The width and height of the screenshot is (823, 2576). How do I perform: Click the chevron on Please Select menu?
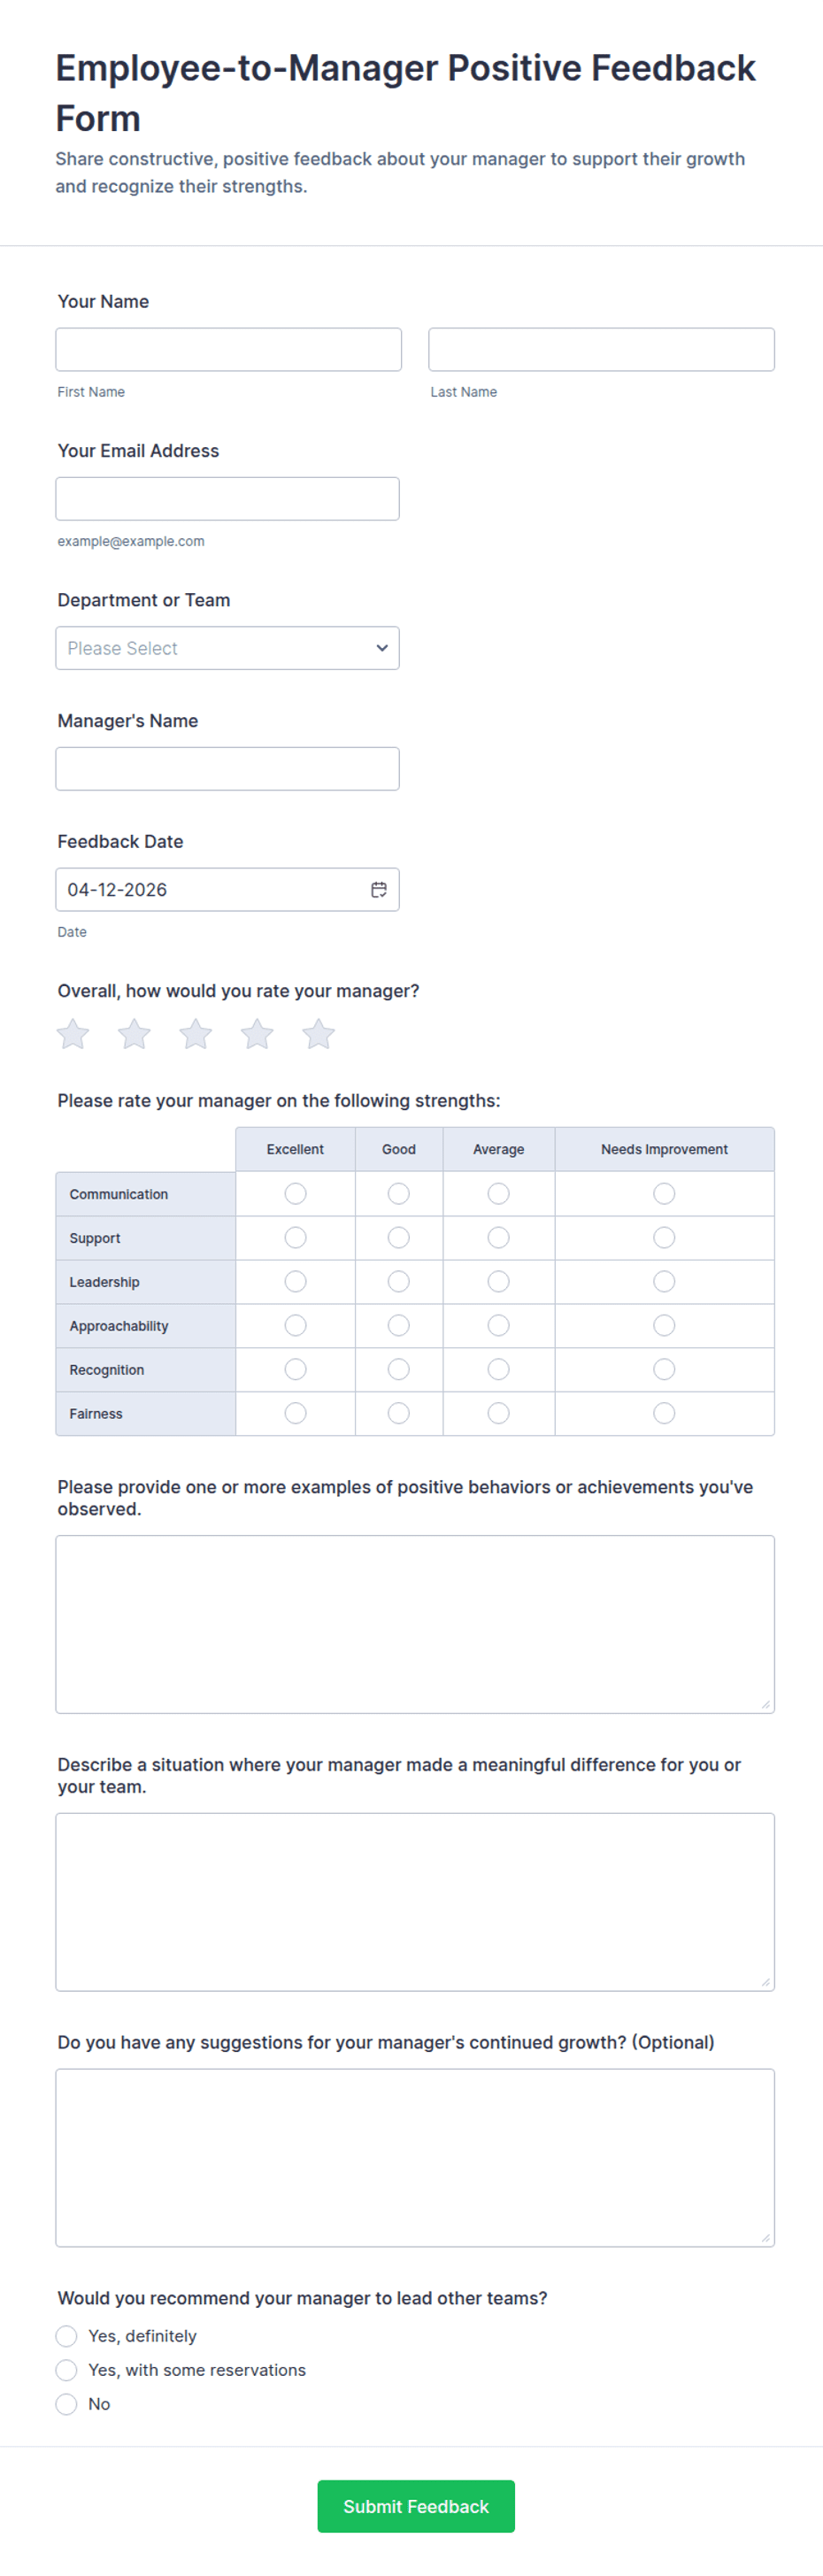coord(382,648)
